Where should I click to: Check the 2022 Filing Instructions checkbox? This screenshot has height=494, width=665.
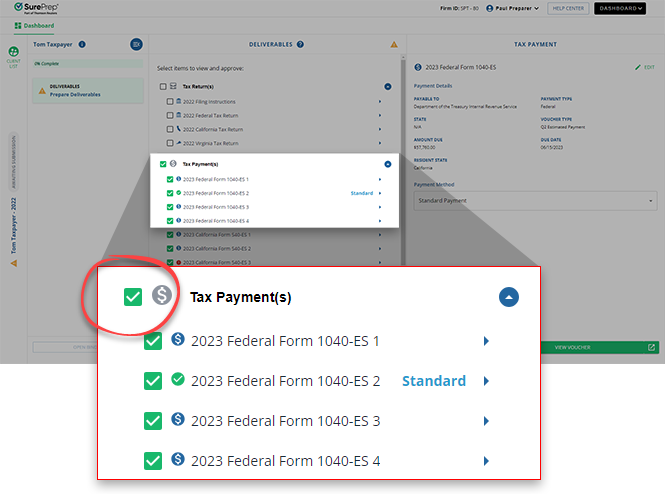pos(170,102)
